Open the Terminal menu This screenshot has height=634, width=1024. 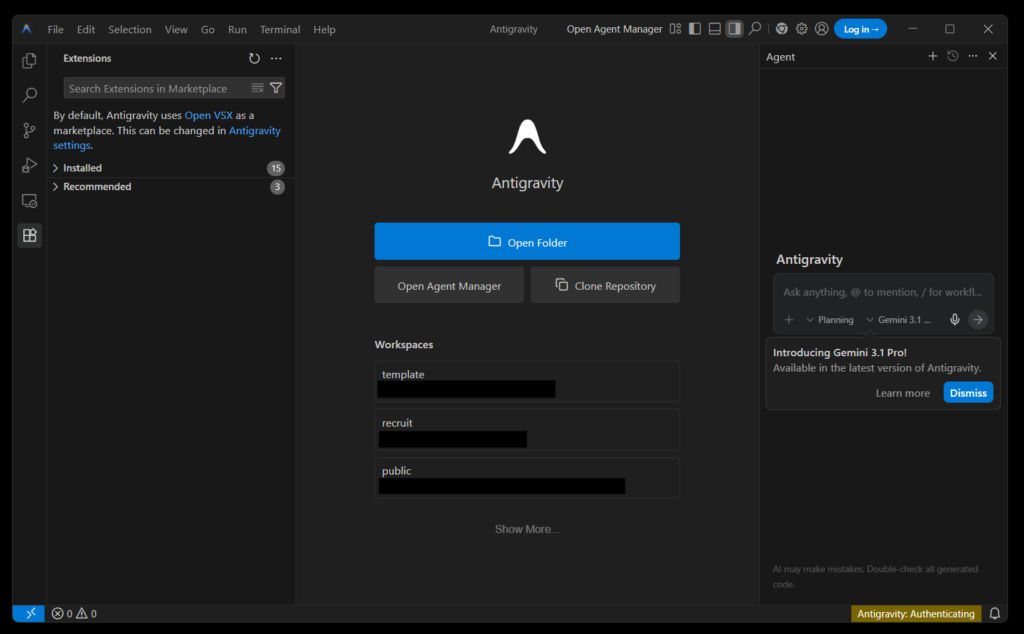click(280, 29)
